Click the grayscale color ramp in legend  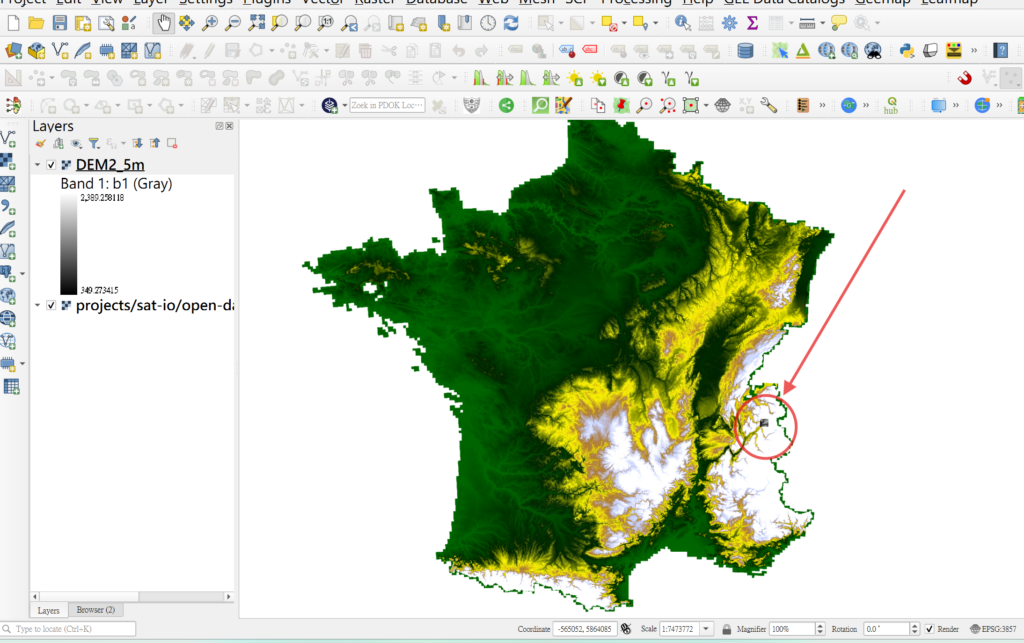click(x=67, y=243)
